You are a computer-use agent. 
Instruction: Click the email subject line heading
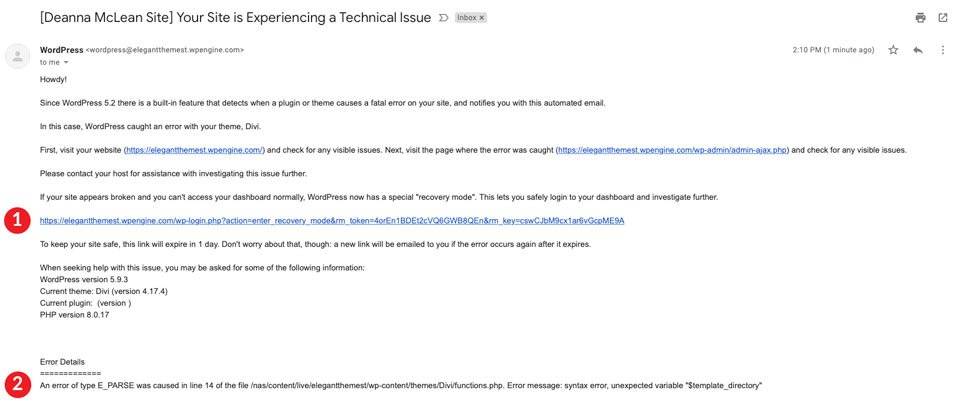point(235,18)
